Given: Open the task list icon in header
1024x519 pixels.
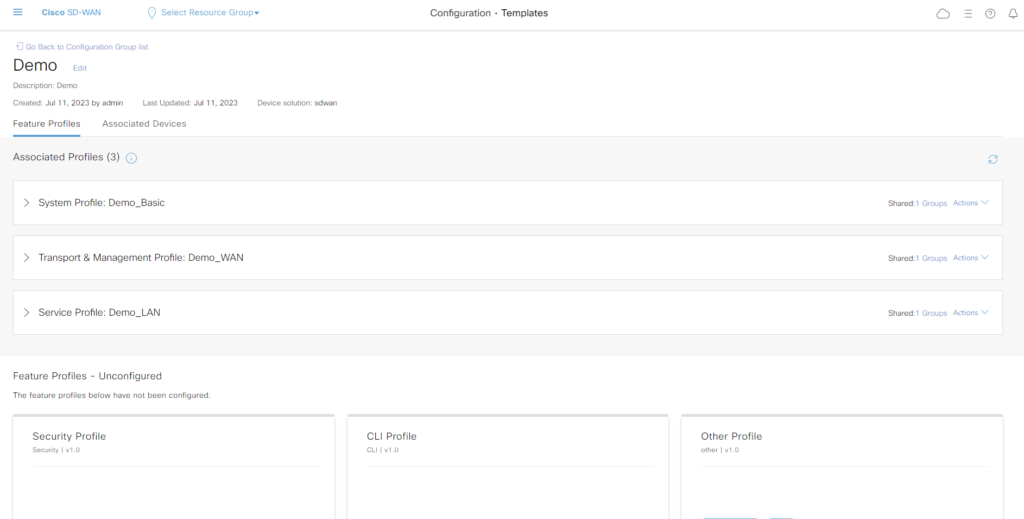Looking at the screenshot, I should (967, 14).
